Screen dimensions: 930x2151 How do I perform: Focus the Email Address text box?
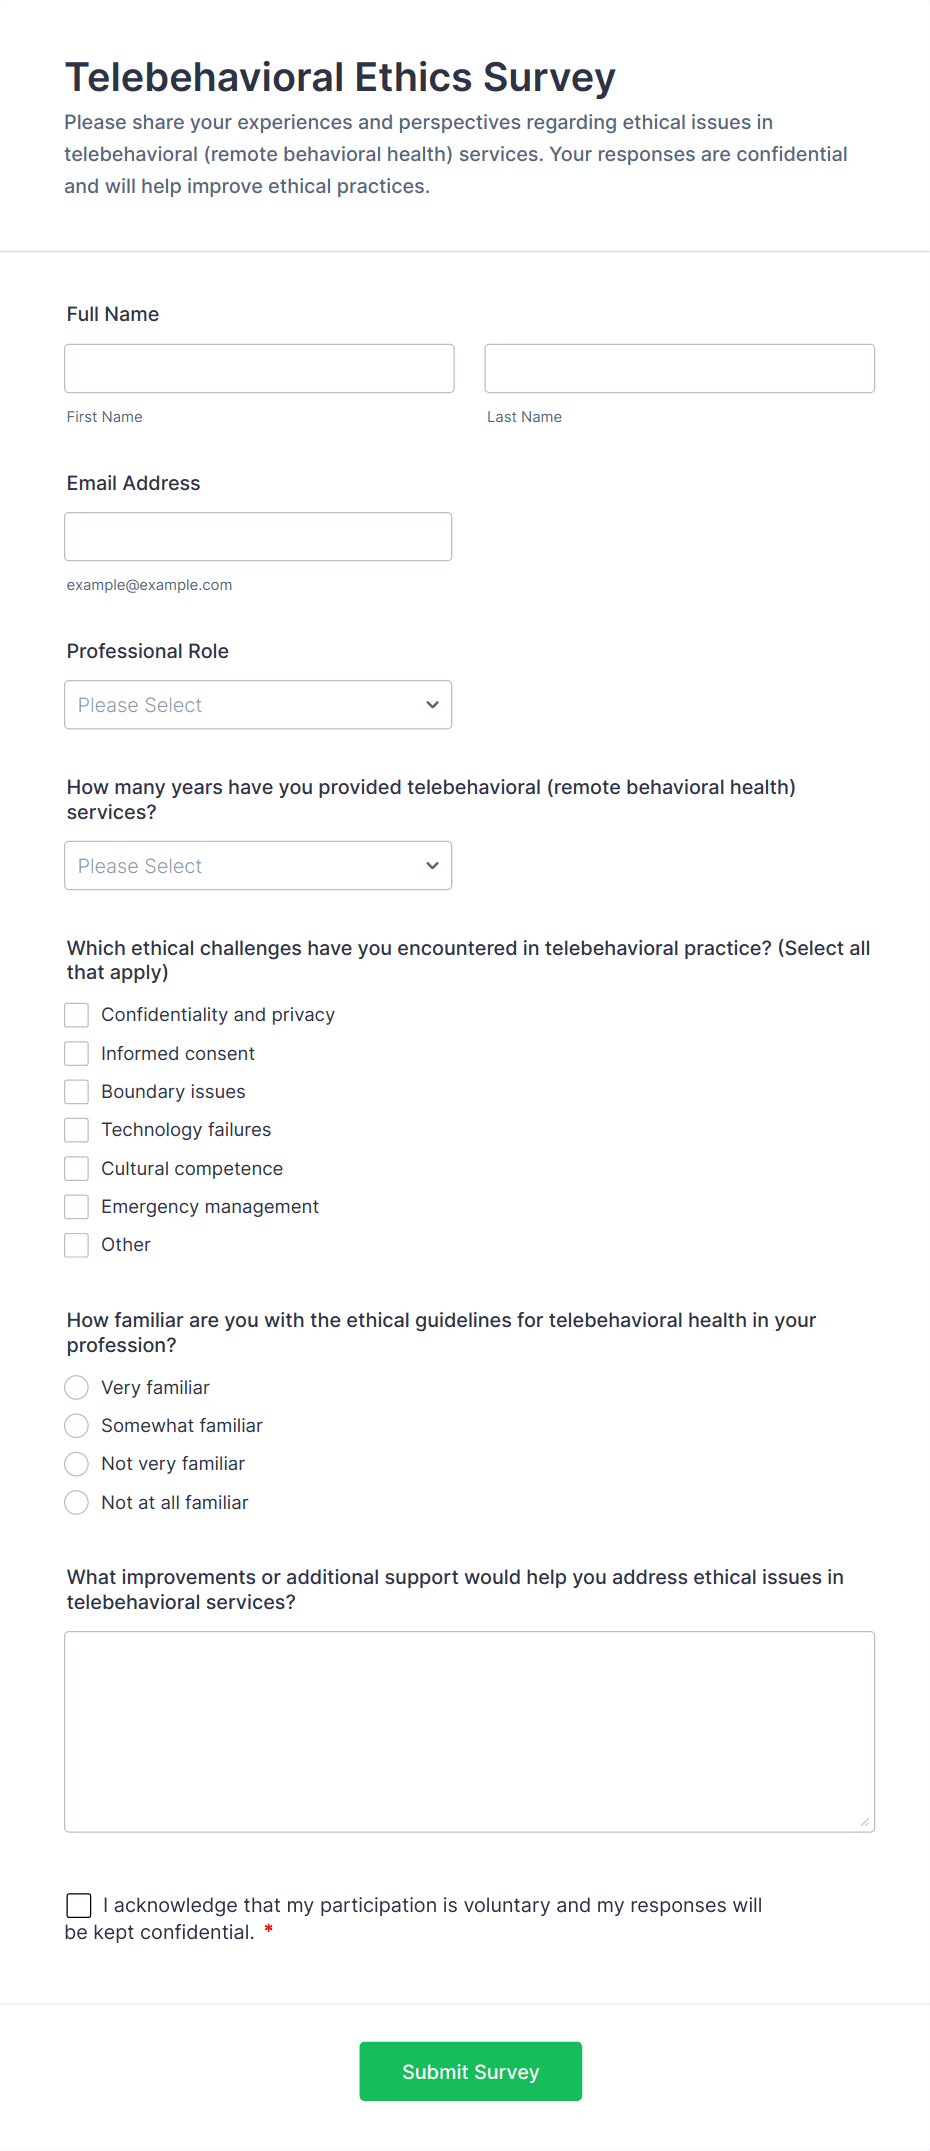(x=258, y=537)
